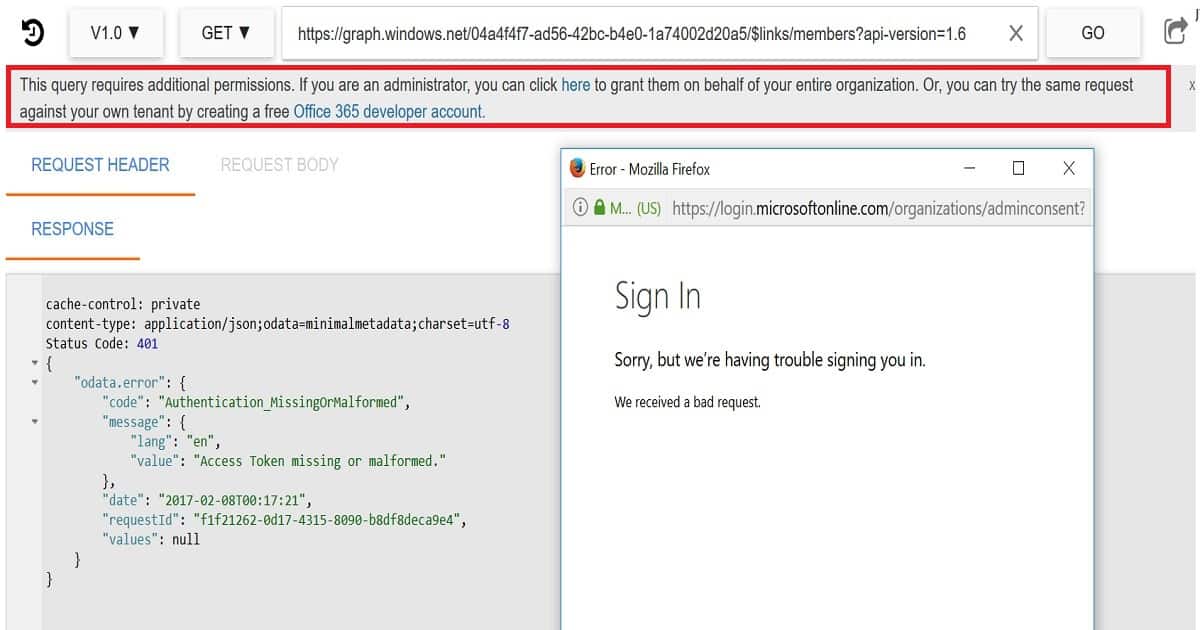This screenshot has height=630, width=1200.
Task: Click the Authentication_MissingOrMalformed code value
Action: (x=284, y=402)
